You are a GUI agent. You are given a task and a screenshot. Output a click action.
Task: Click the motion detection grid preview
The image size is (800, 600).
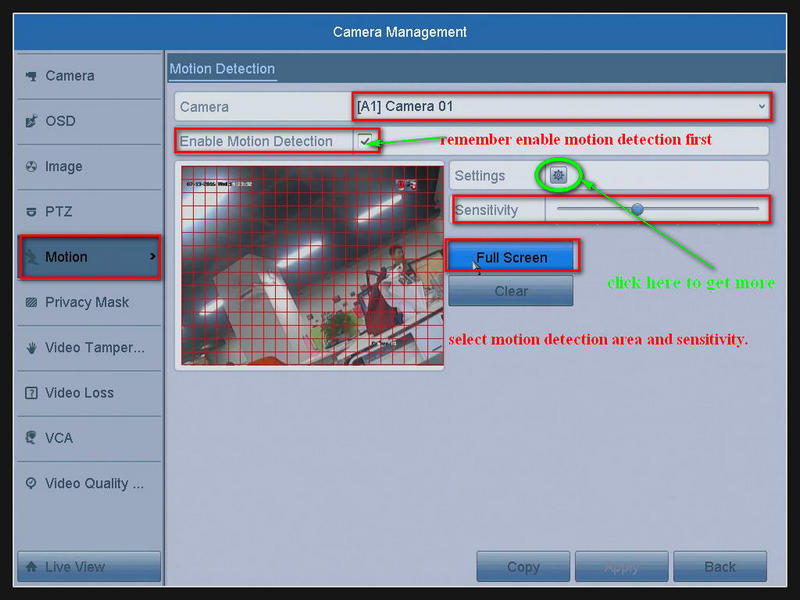coord(312,265)
